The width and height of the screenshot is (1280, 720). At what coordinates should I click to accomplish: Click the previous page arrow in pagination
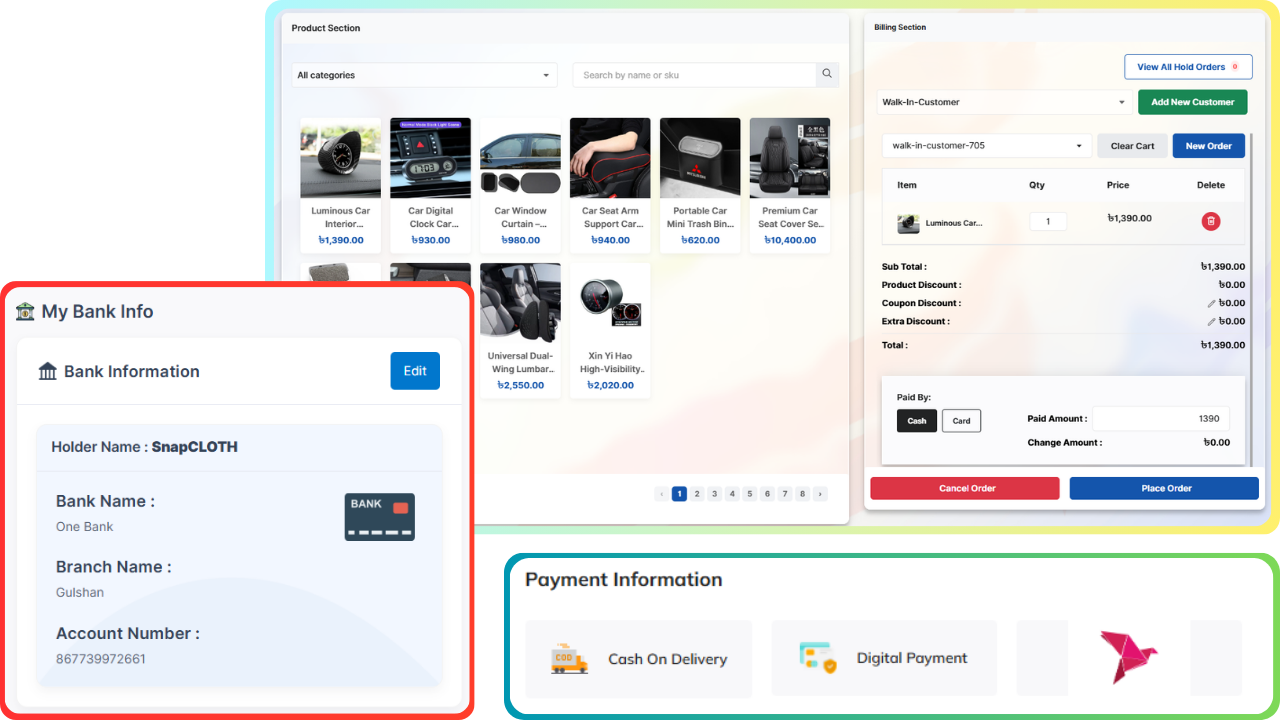(661, 494)
